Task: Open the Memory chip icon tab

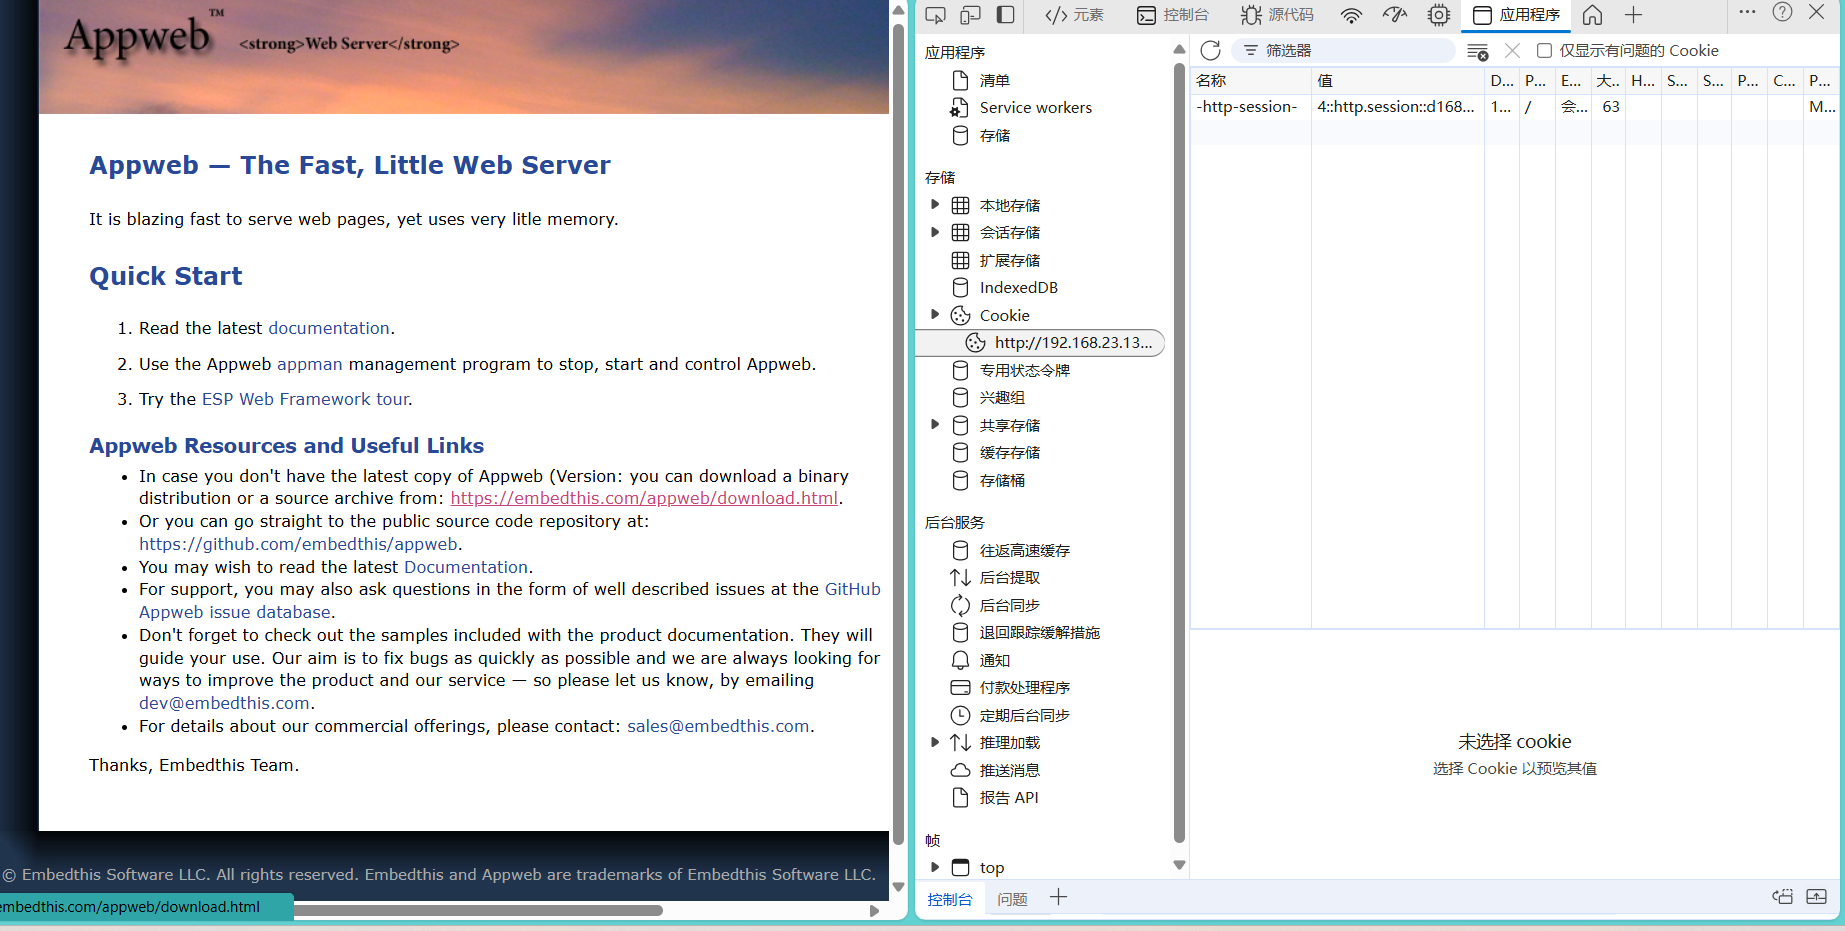Action: click(x=1439, y=15)
